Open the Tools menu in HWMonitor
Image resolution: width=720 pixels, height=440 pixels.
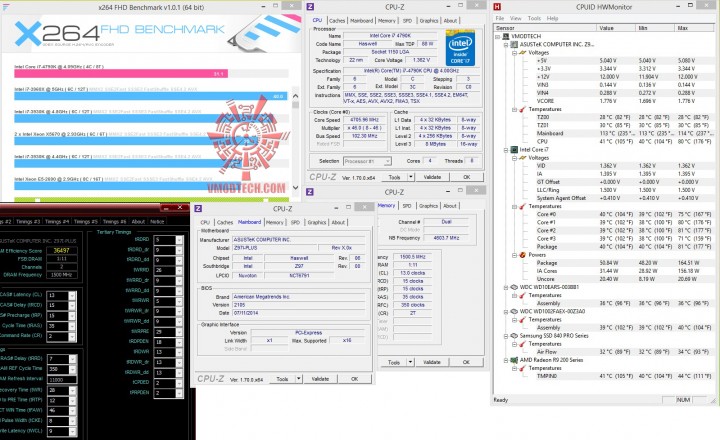tap(534, 18)
